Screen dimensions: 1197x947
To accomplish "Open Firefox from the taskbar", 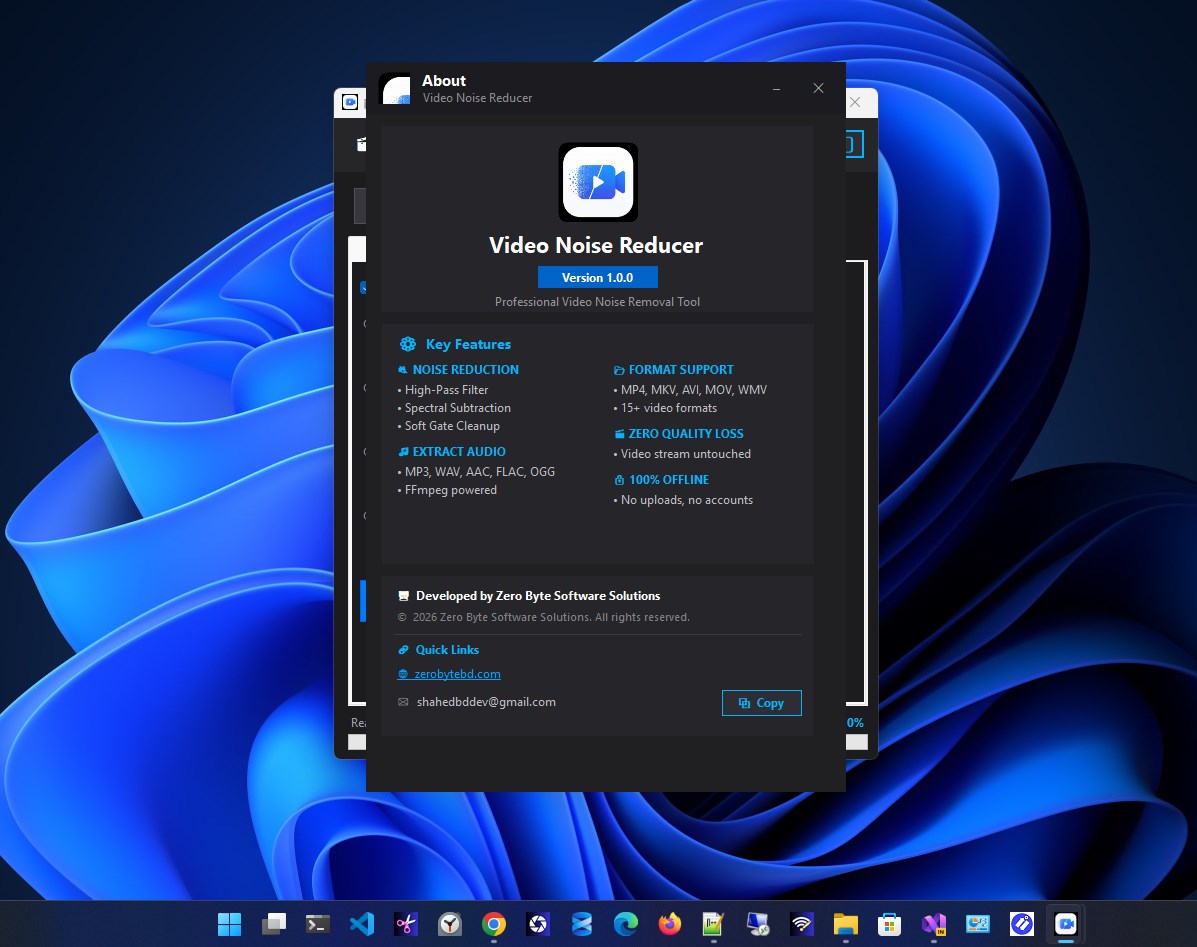I will (x=669, y=924).
